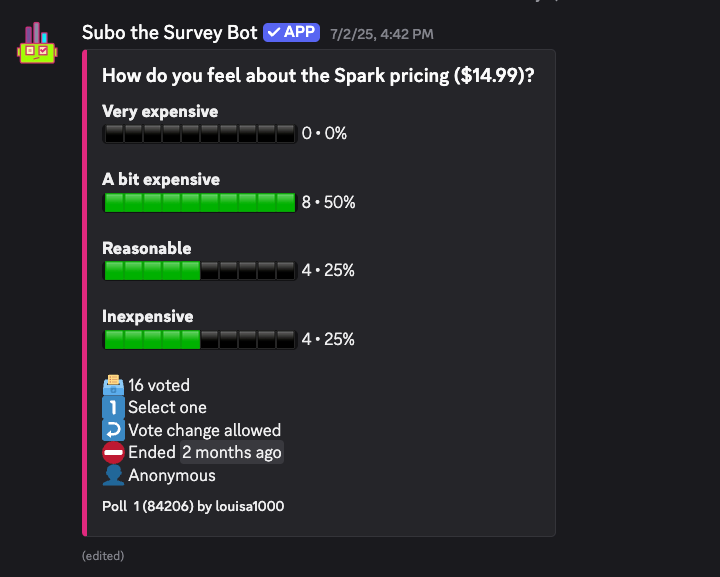
Task: Click the 8 • 50% vote count
Action: [328, 202]
